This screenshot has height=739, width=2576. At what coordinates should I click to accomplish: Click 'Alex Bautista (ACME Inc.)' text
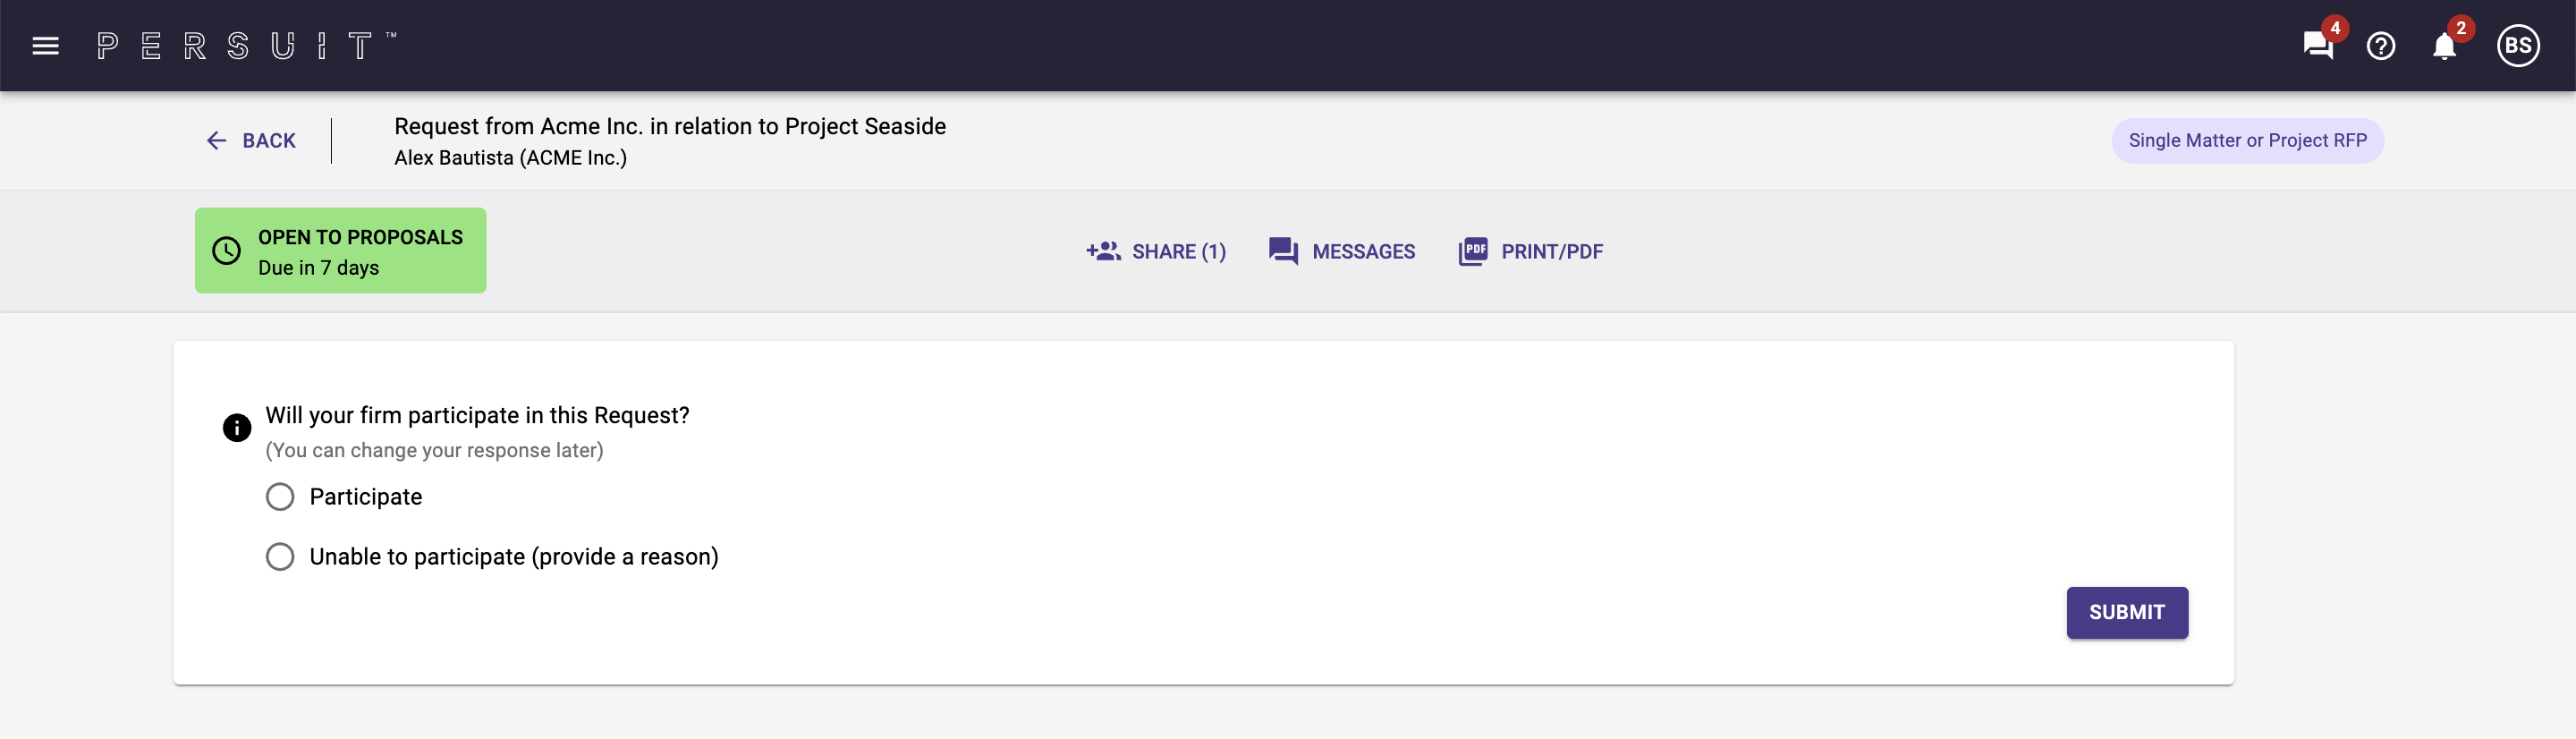point(511,158)
